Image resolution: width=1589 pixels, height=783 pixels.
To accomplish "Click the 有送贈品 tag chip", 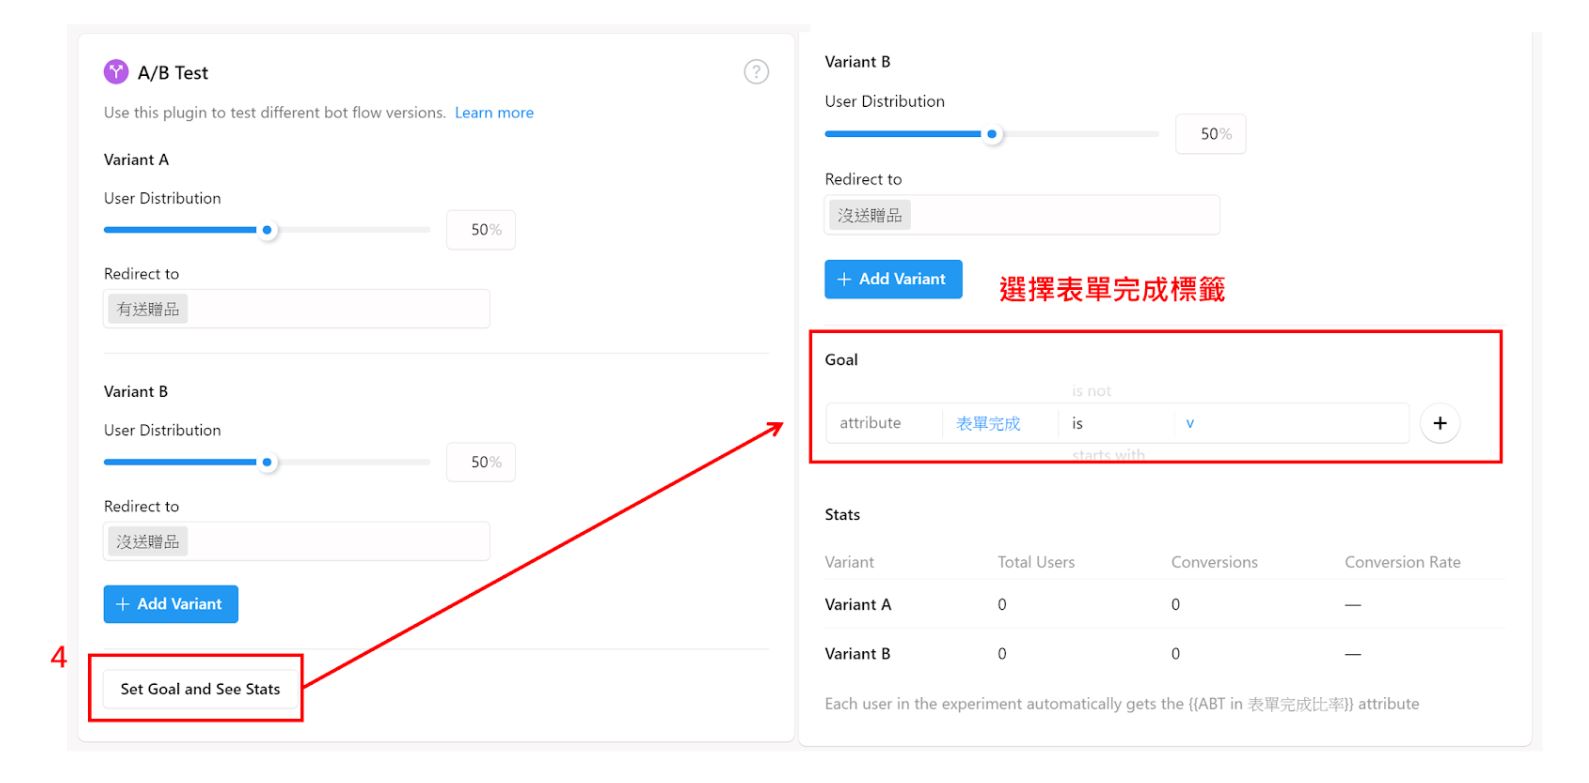I will (x=148, y=309).
